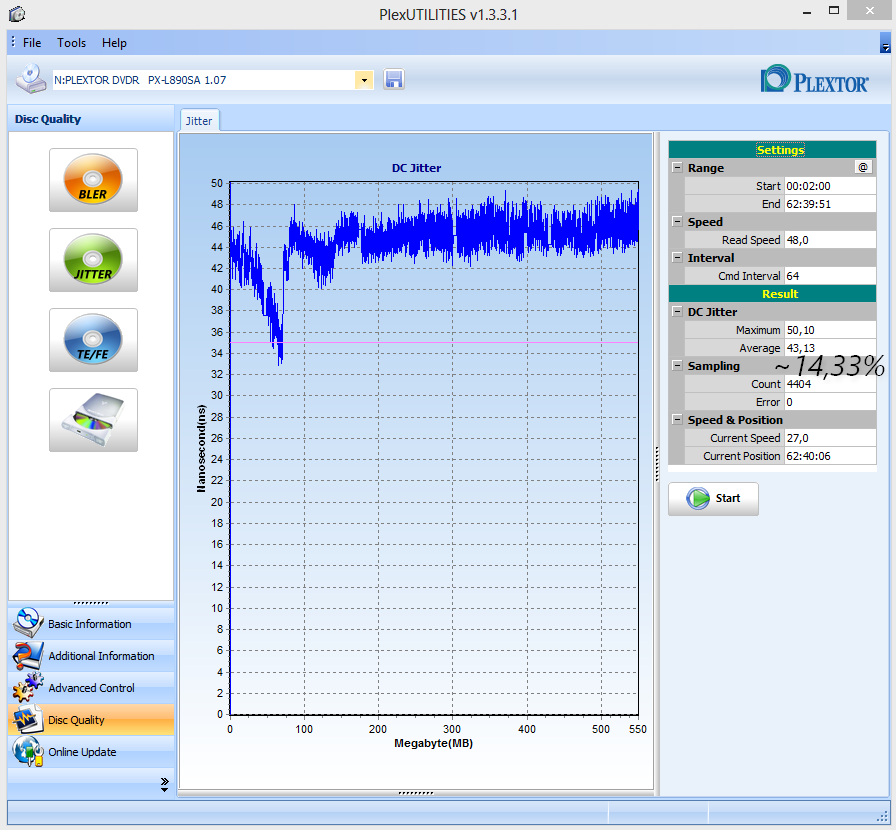Open the Help menu
The image size is (896, 830).
click(x=114, y=43)
